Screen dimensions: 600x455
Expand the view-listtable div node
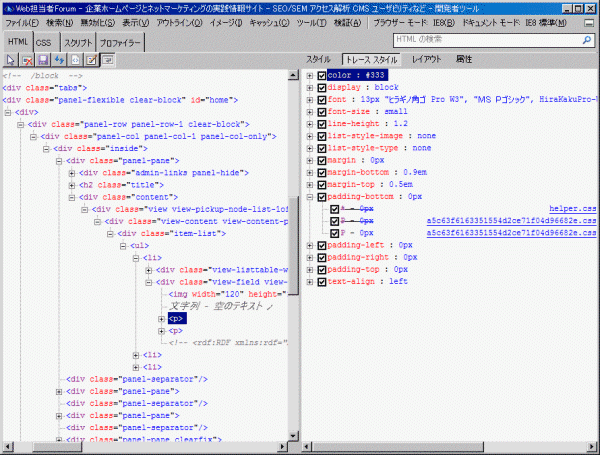[148, 271]
